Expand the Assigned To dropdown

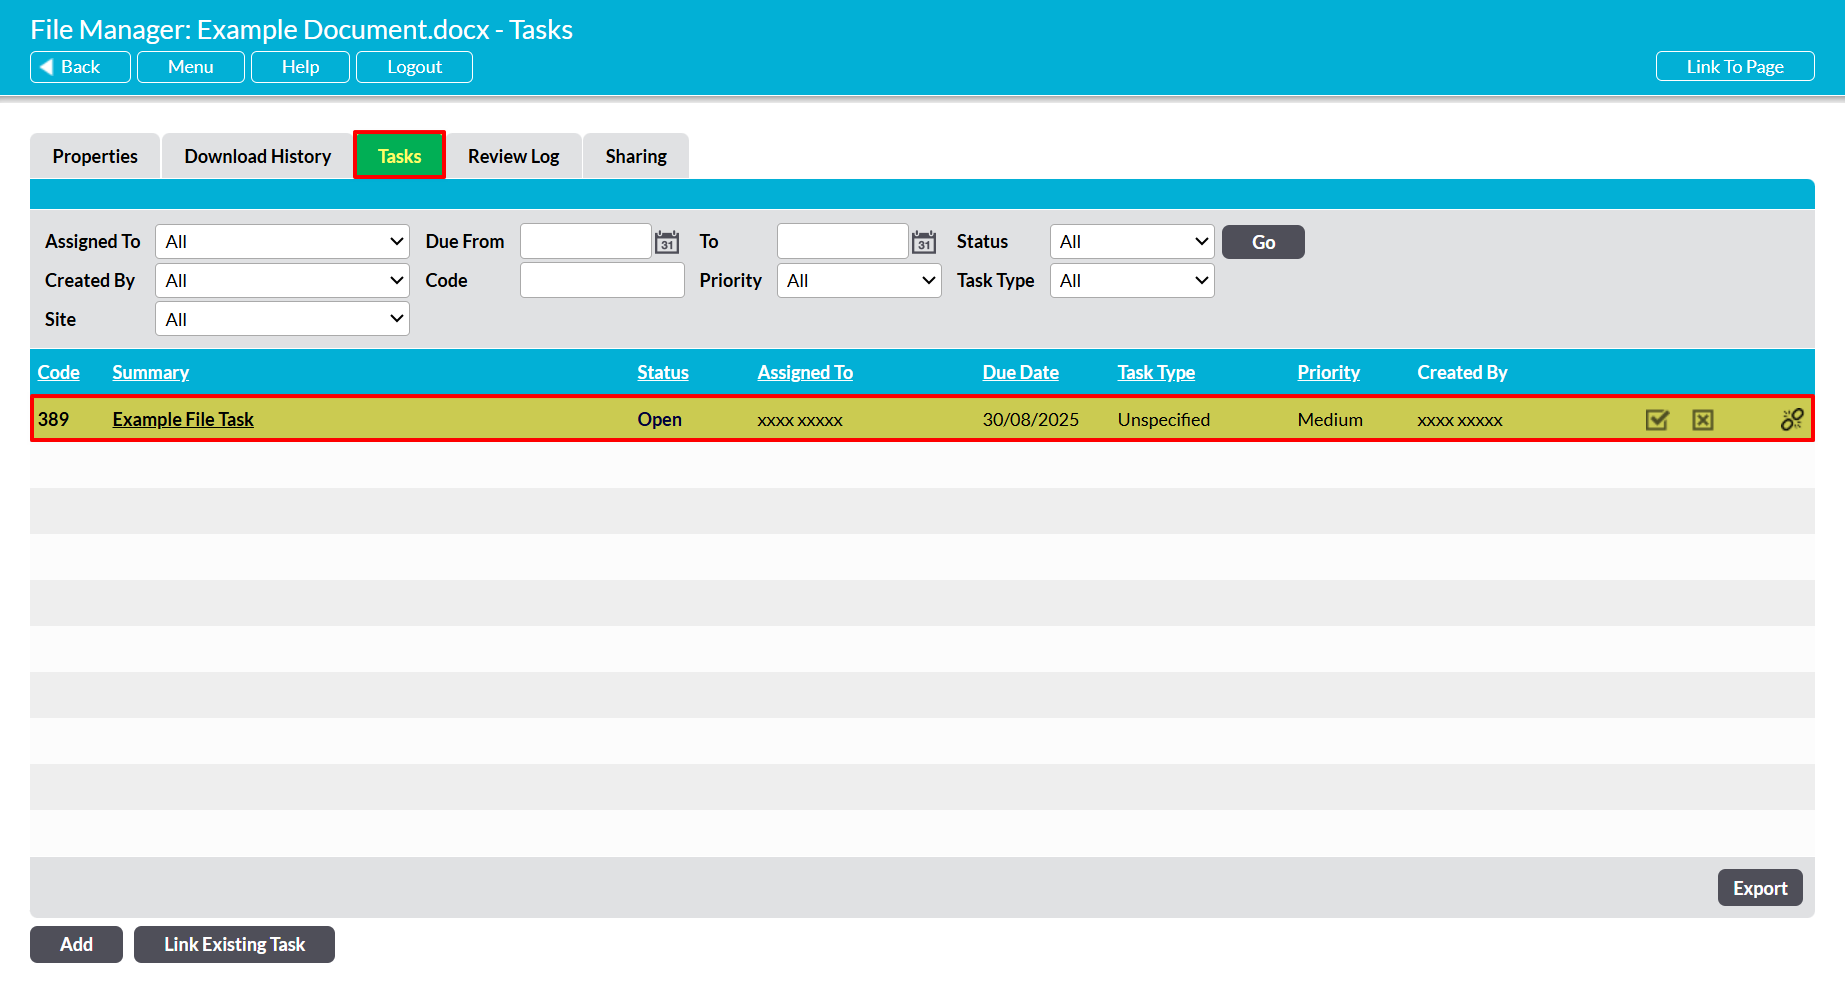click(282, 242)
